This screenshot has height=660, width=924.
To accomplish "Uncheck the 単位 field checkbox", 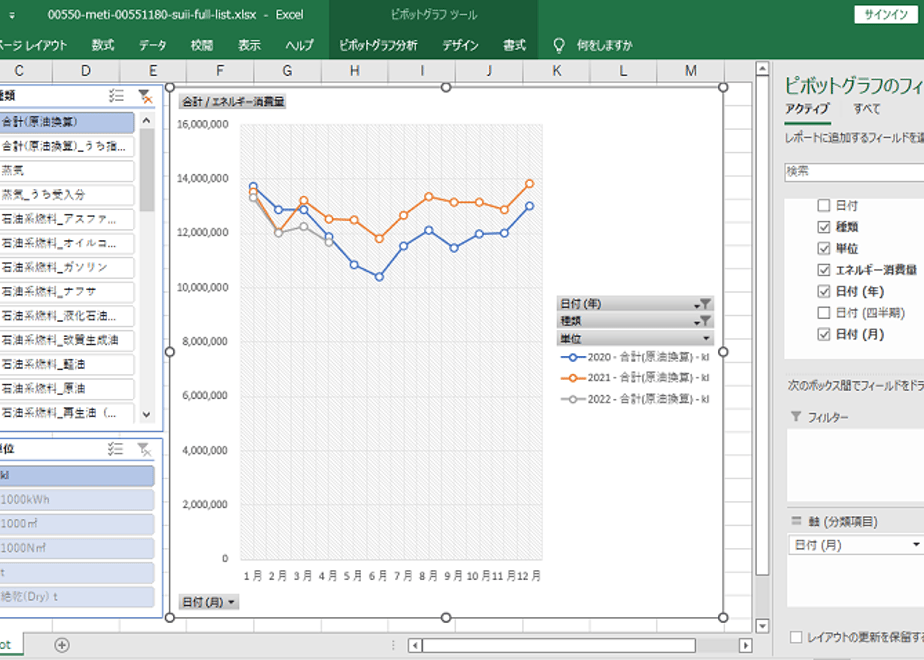I will [824, 248].
